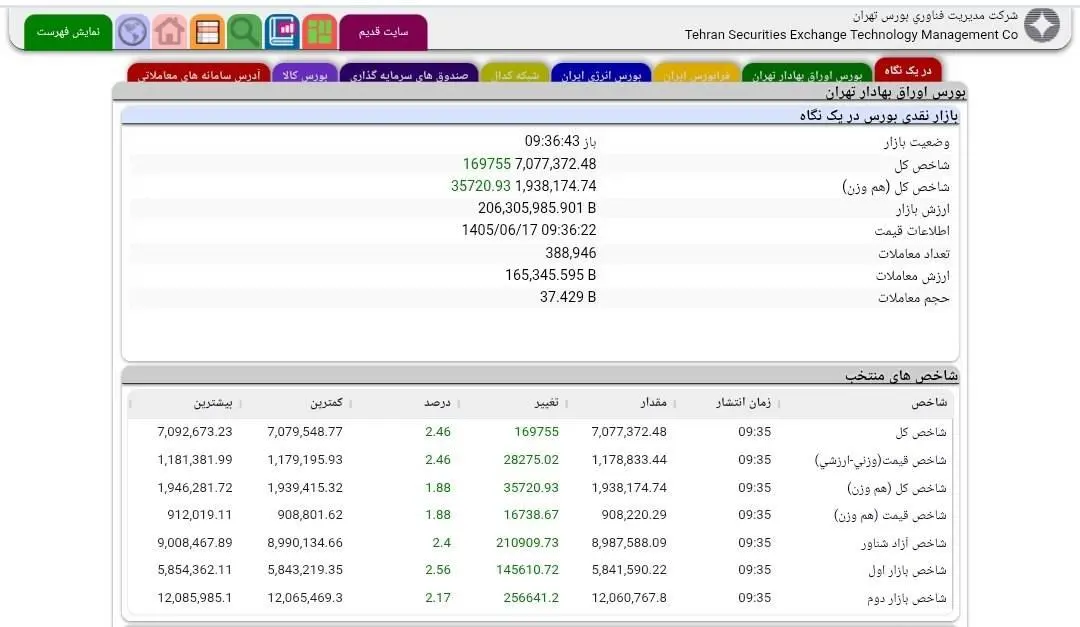This screenshot has height=627, width=1080.
Task: Open the blue book with chart icon
Action: 282,32
